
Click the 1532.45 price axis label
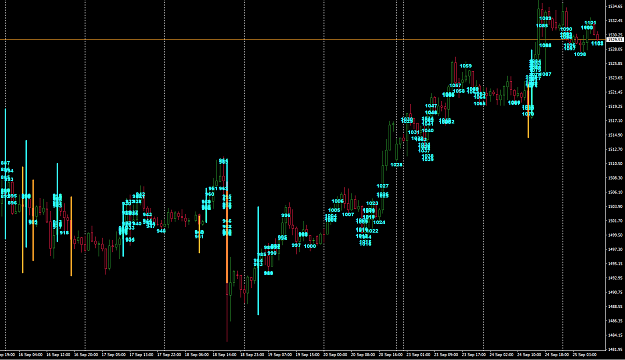click(616, 20)
